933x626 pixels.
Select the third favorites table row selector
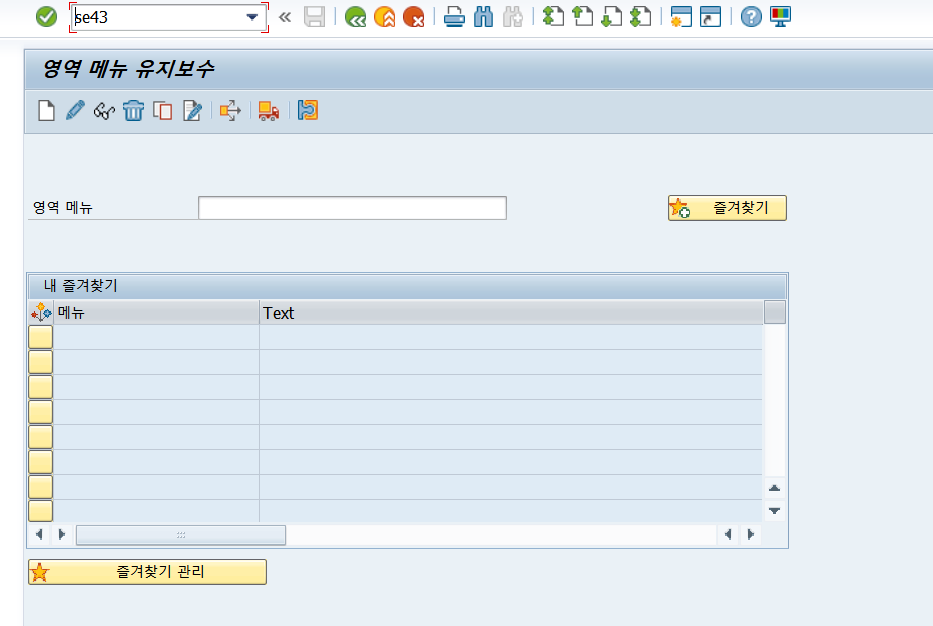click(x=40, y=387)
